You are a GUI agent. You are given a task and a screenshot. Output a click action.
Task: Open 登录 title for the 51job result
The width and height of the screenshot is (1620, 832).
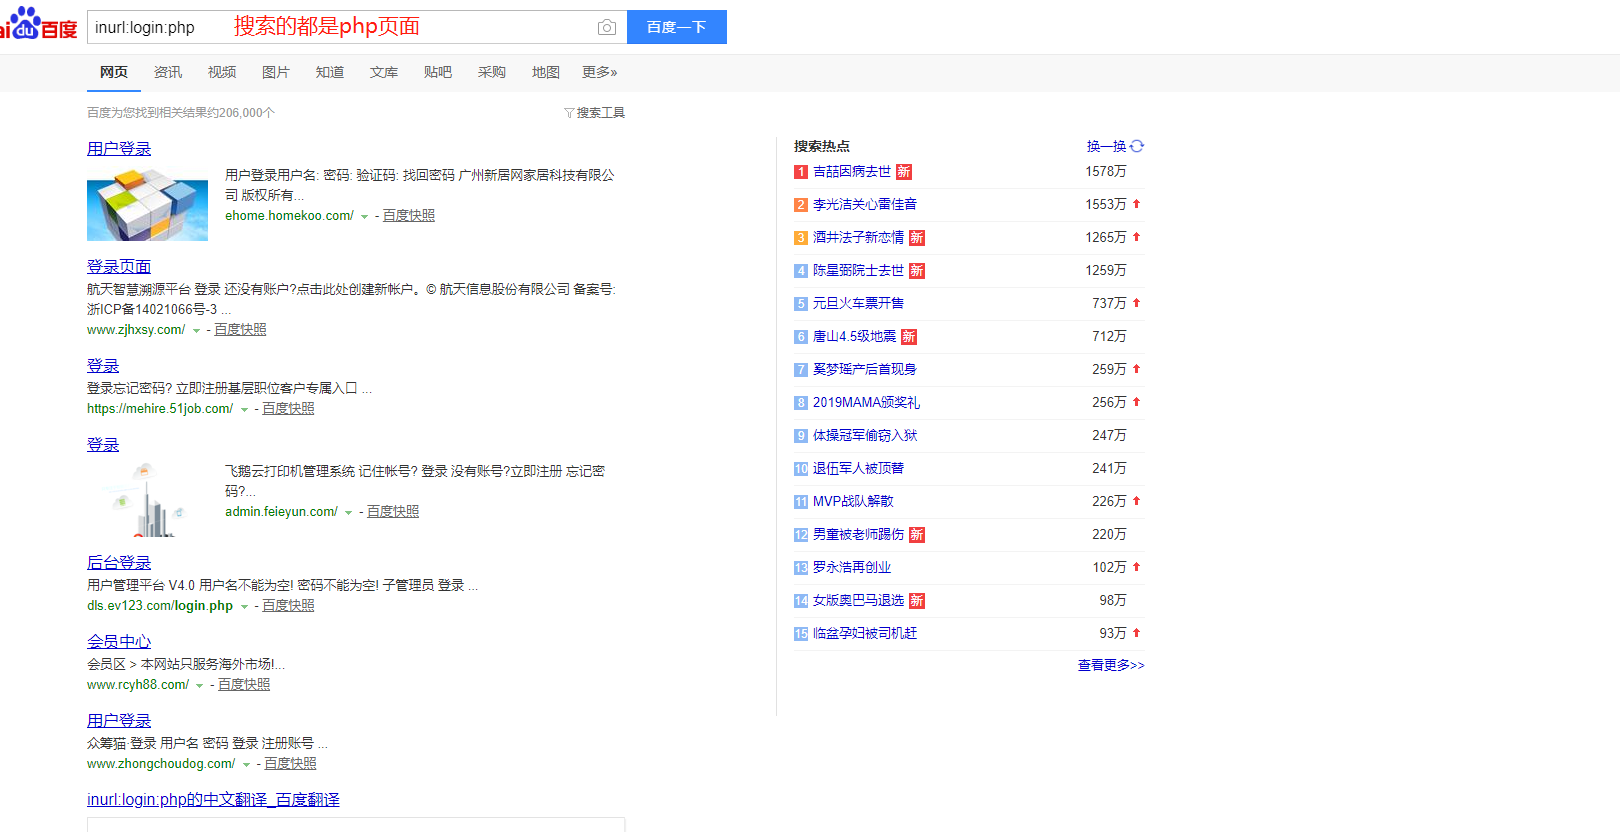pyautogui.click(x=103, y=366)
